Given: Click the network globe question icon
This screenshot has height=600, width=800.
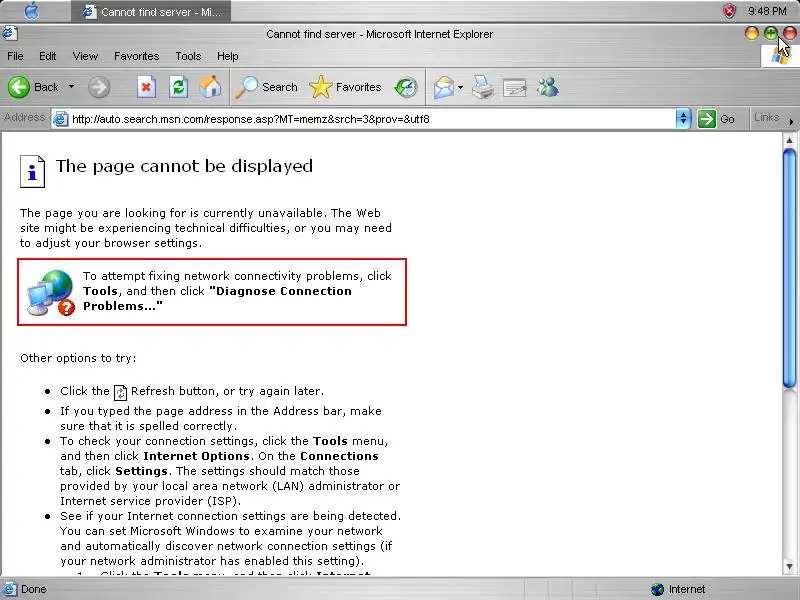Looking at the screenshot, I should [51, 293].
